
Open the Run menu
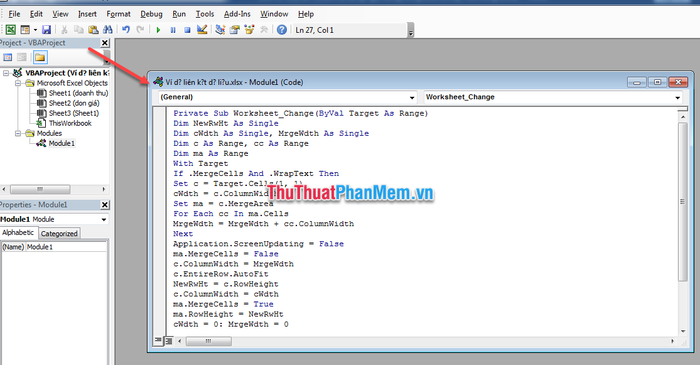coord(179,14)
